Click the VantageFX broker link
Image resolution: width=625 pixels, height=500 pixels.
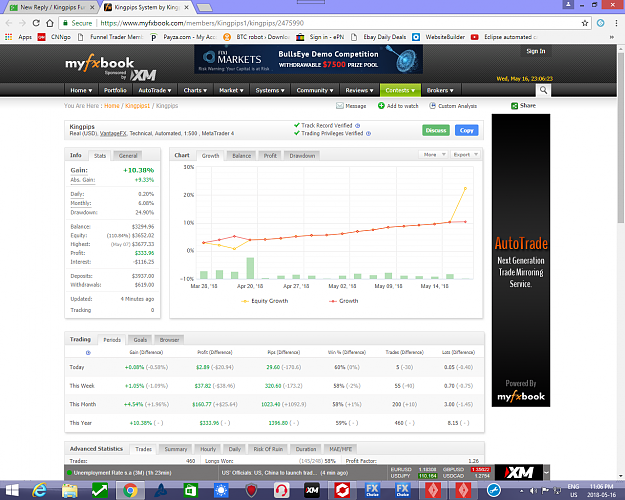pos(113,134)
